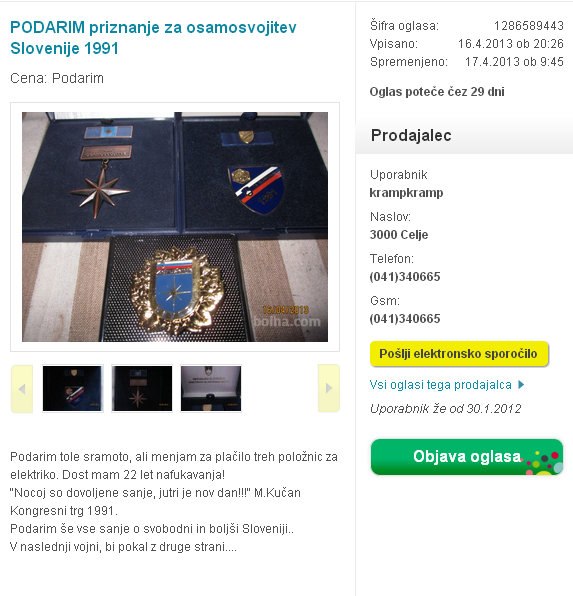Open the second thumbnail with star medal
573x596 pixels.
pyautogui.click(x=142, y=388)
